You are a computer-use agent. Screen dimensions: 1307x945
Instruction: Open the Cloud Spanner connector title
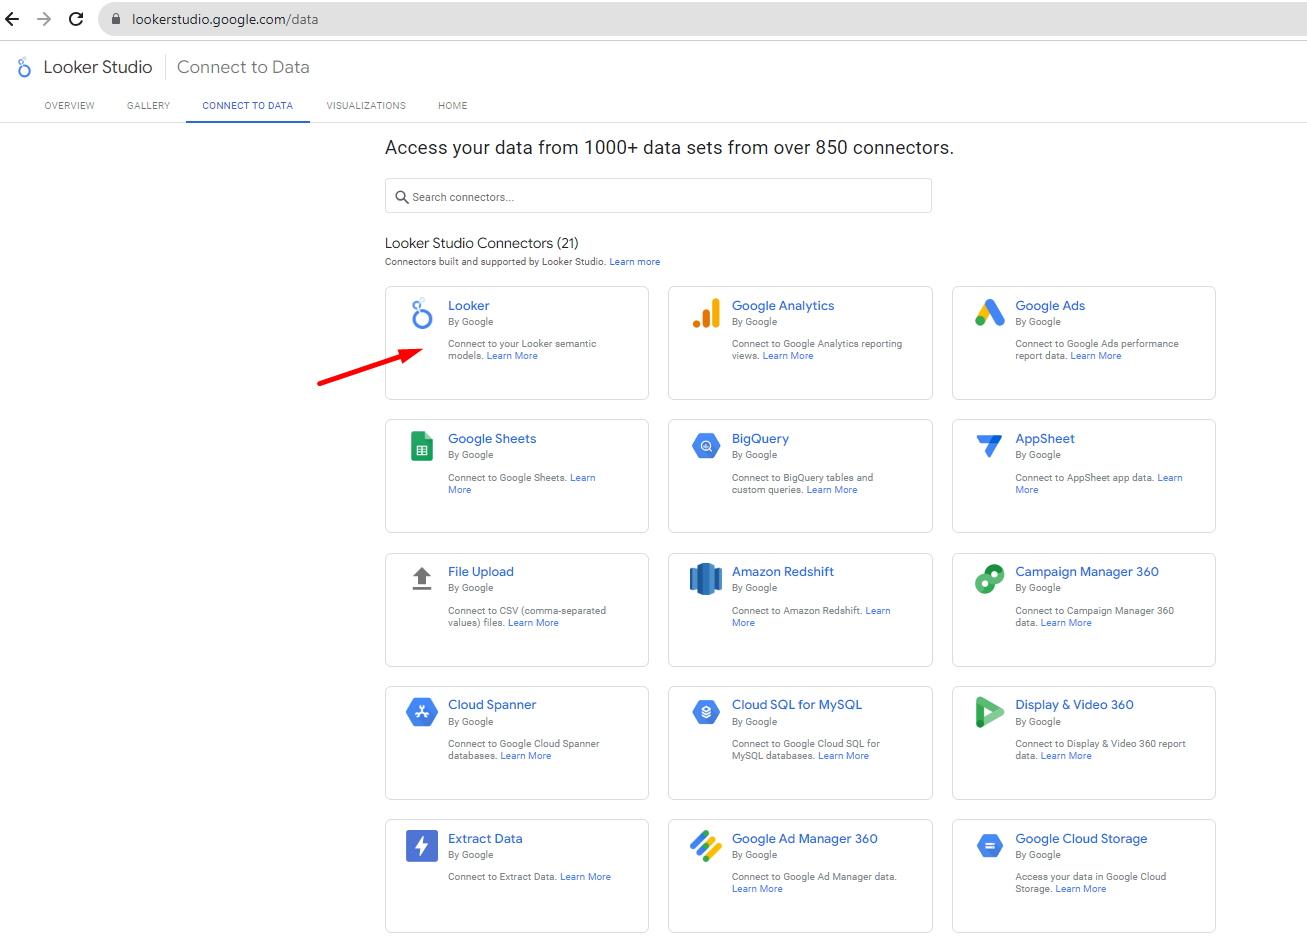point(492,705)
